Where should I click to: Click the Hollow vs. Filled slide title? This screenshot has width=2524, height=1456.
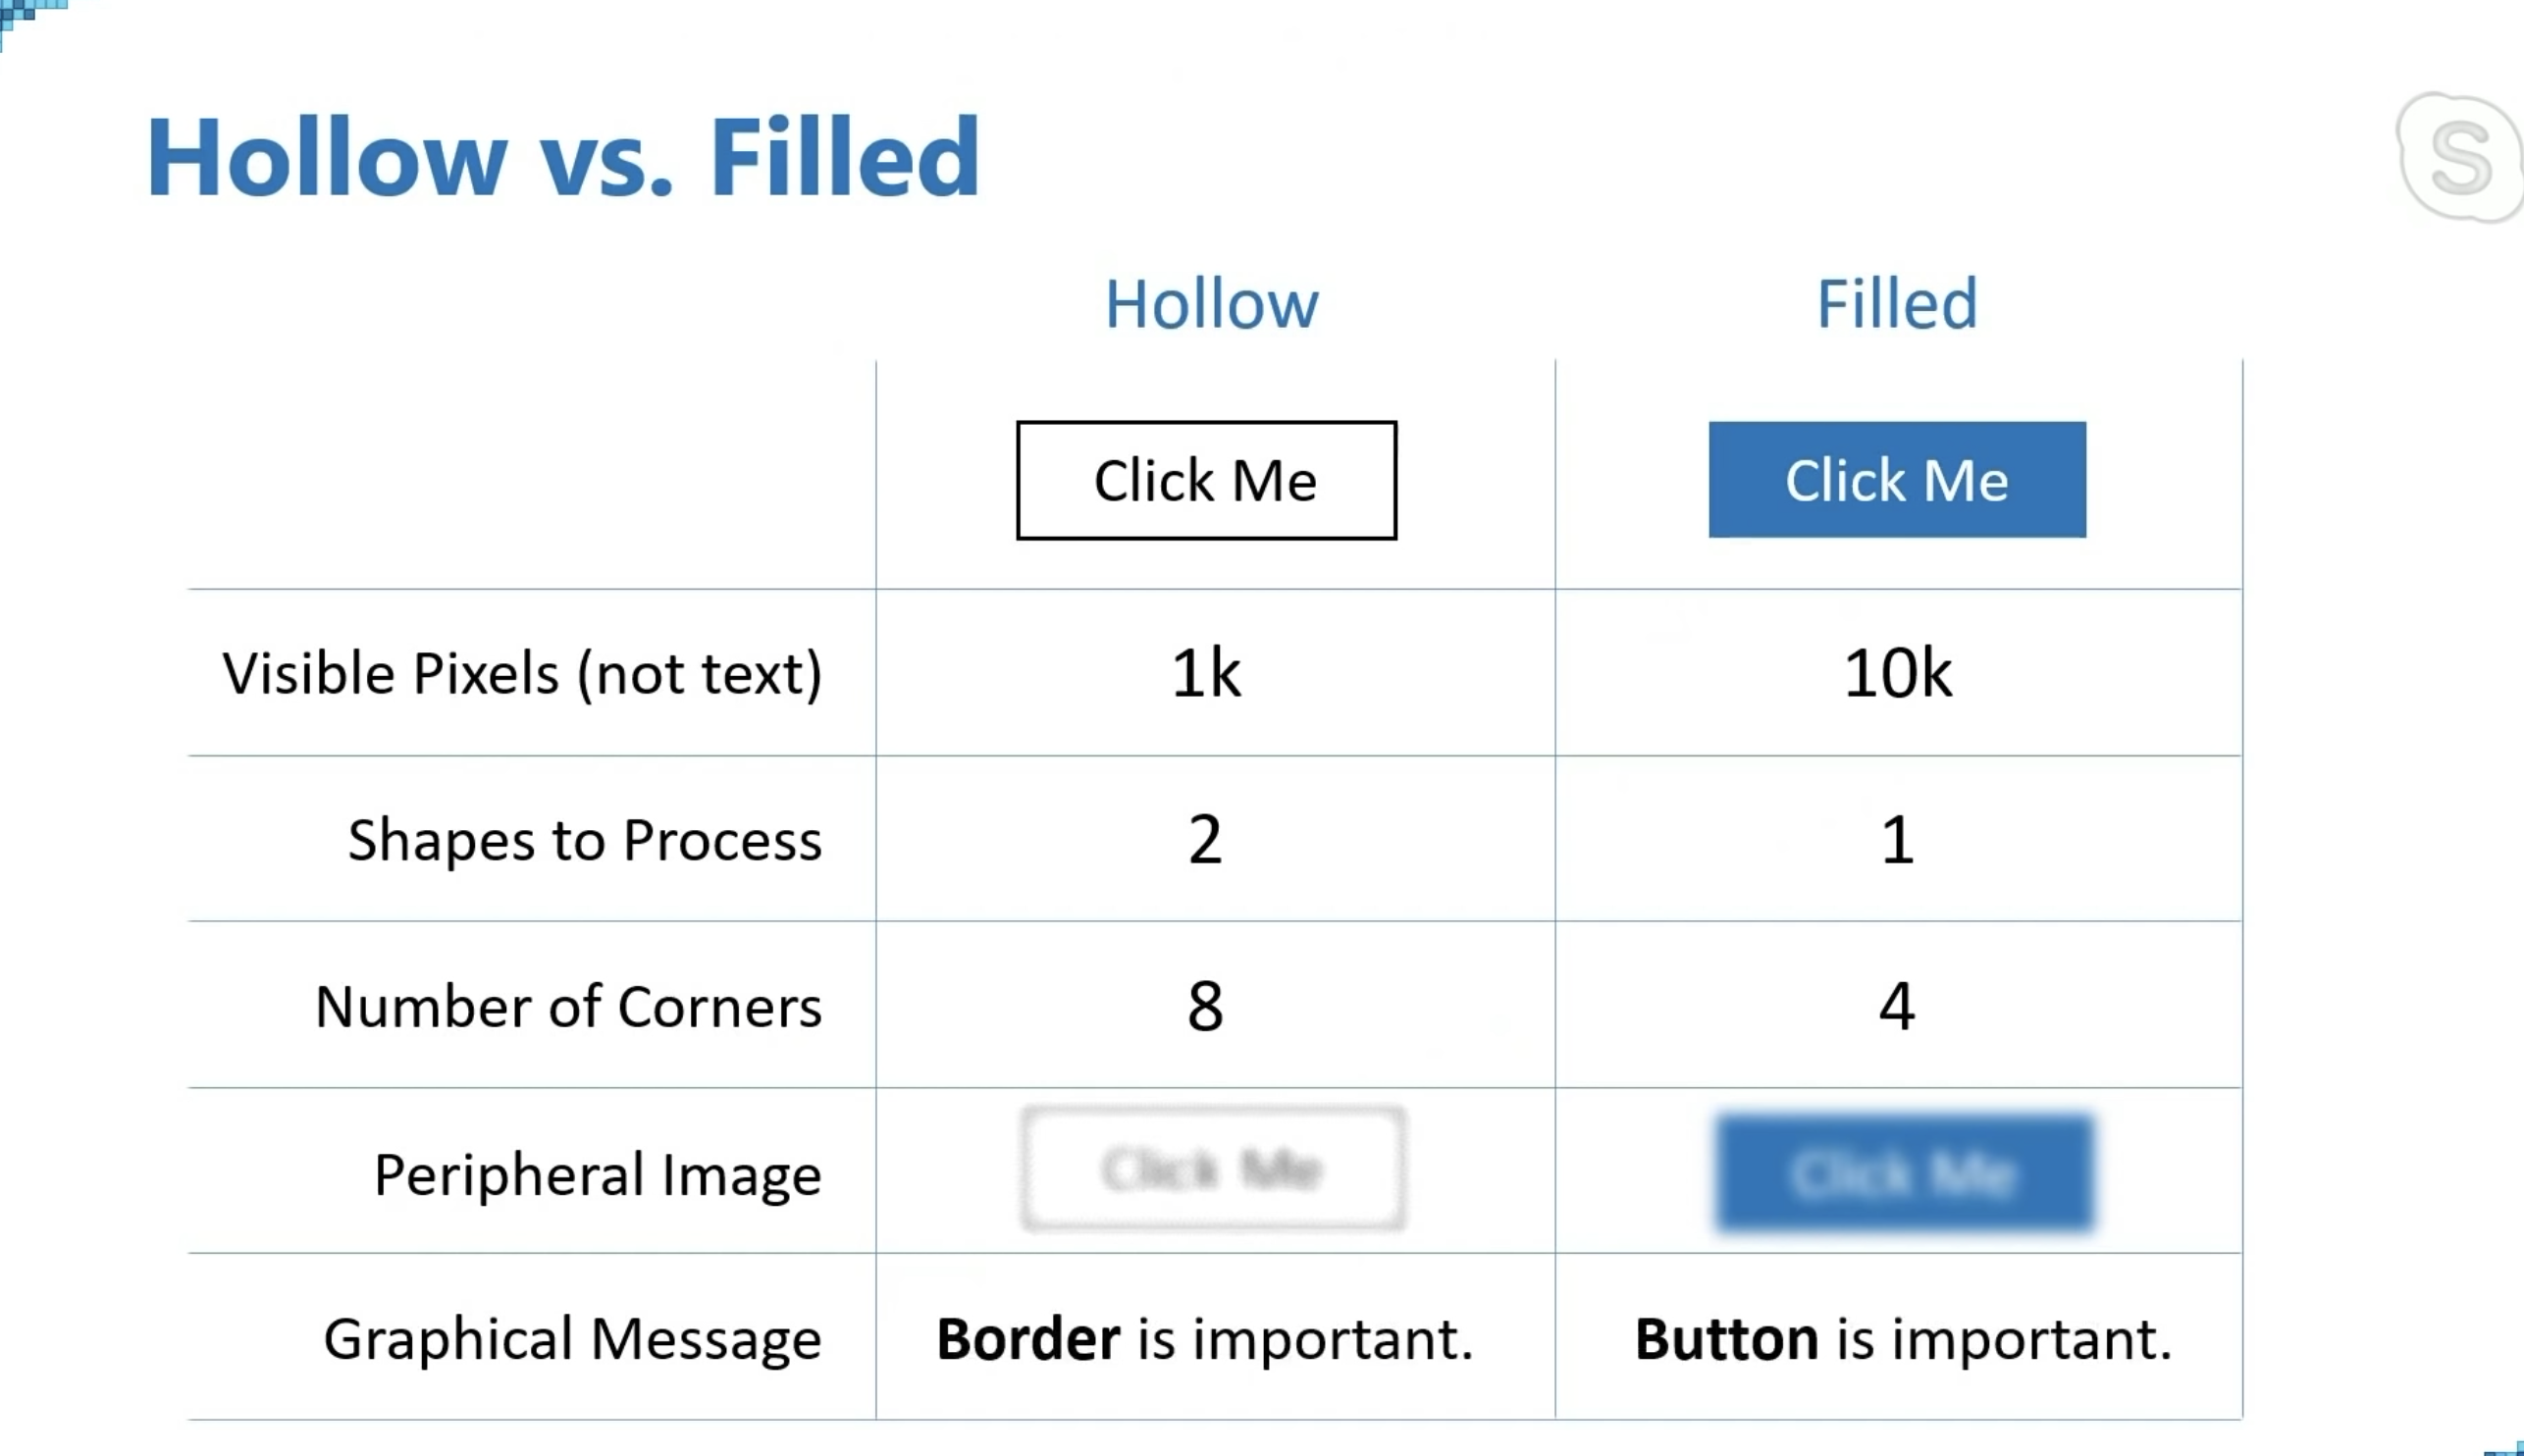[563, 157]
